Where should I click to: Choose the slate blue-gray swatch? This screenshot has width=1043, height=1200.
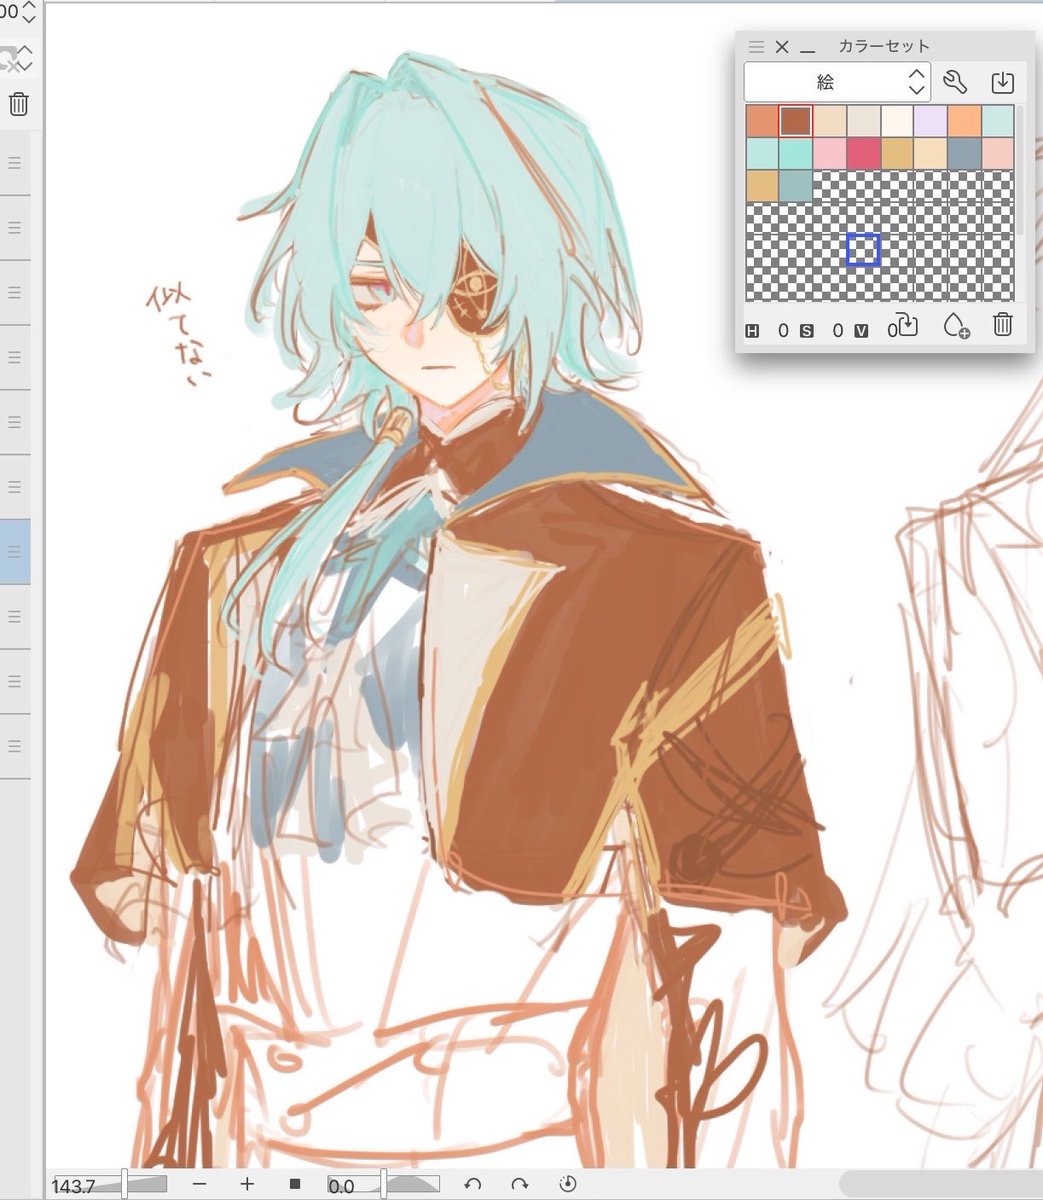click(x=965, y=154)
